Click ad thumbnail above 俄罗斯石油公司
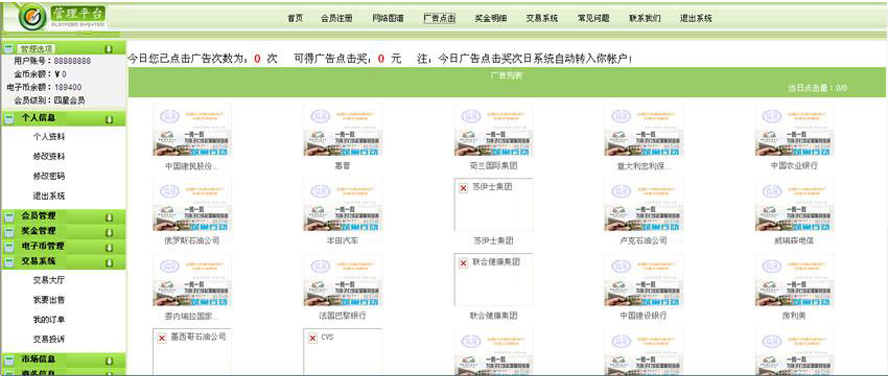Viewport: 888px width, 376px height. pos(192,204)
